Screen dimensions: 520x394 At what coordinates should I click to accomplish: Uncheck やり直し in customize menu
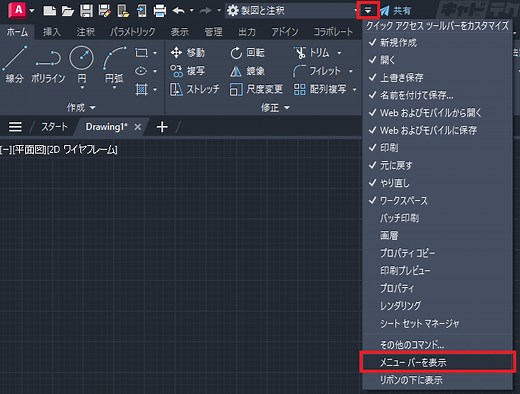click(x=437, y=183)
